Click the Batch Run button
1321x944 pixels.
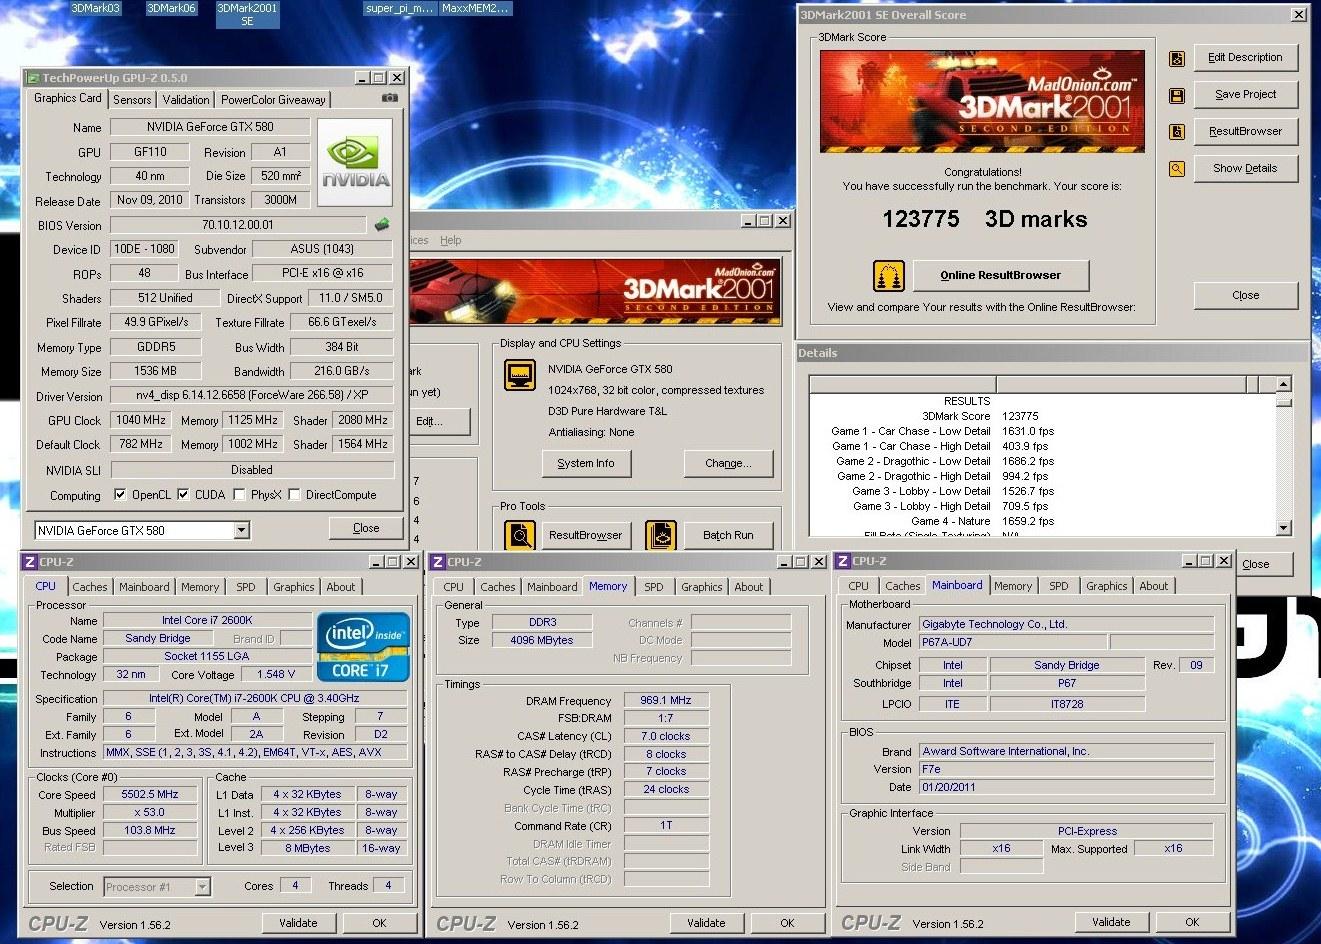727,535
